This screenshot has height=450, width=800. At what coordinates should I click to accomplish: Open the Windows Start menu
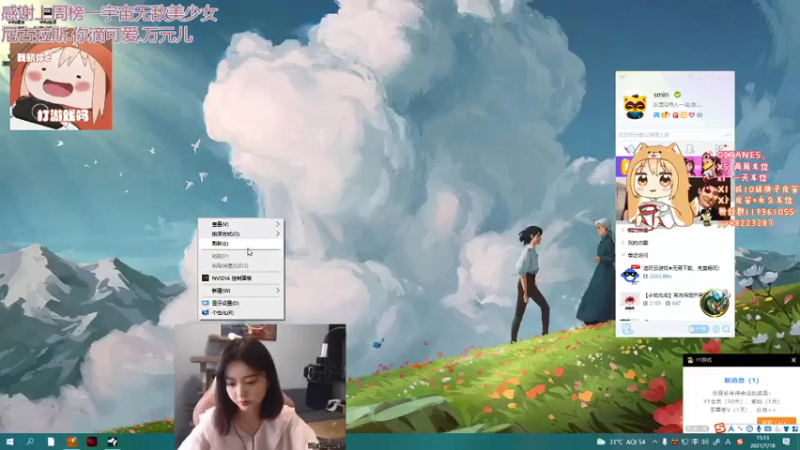(x=9, y=441)
